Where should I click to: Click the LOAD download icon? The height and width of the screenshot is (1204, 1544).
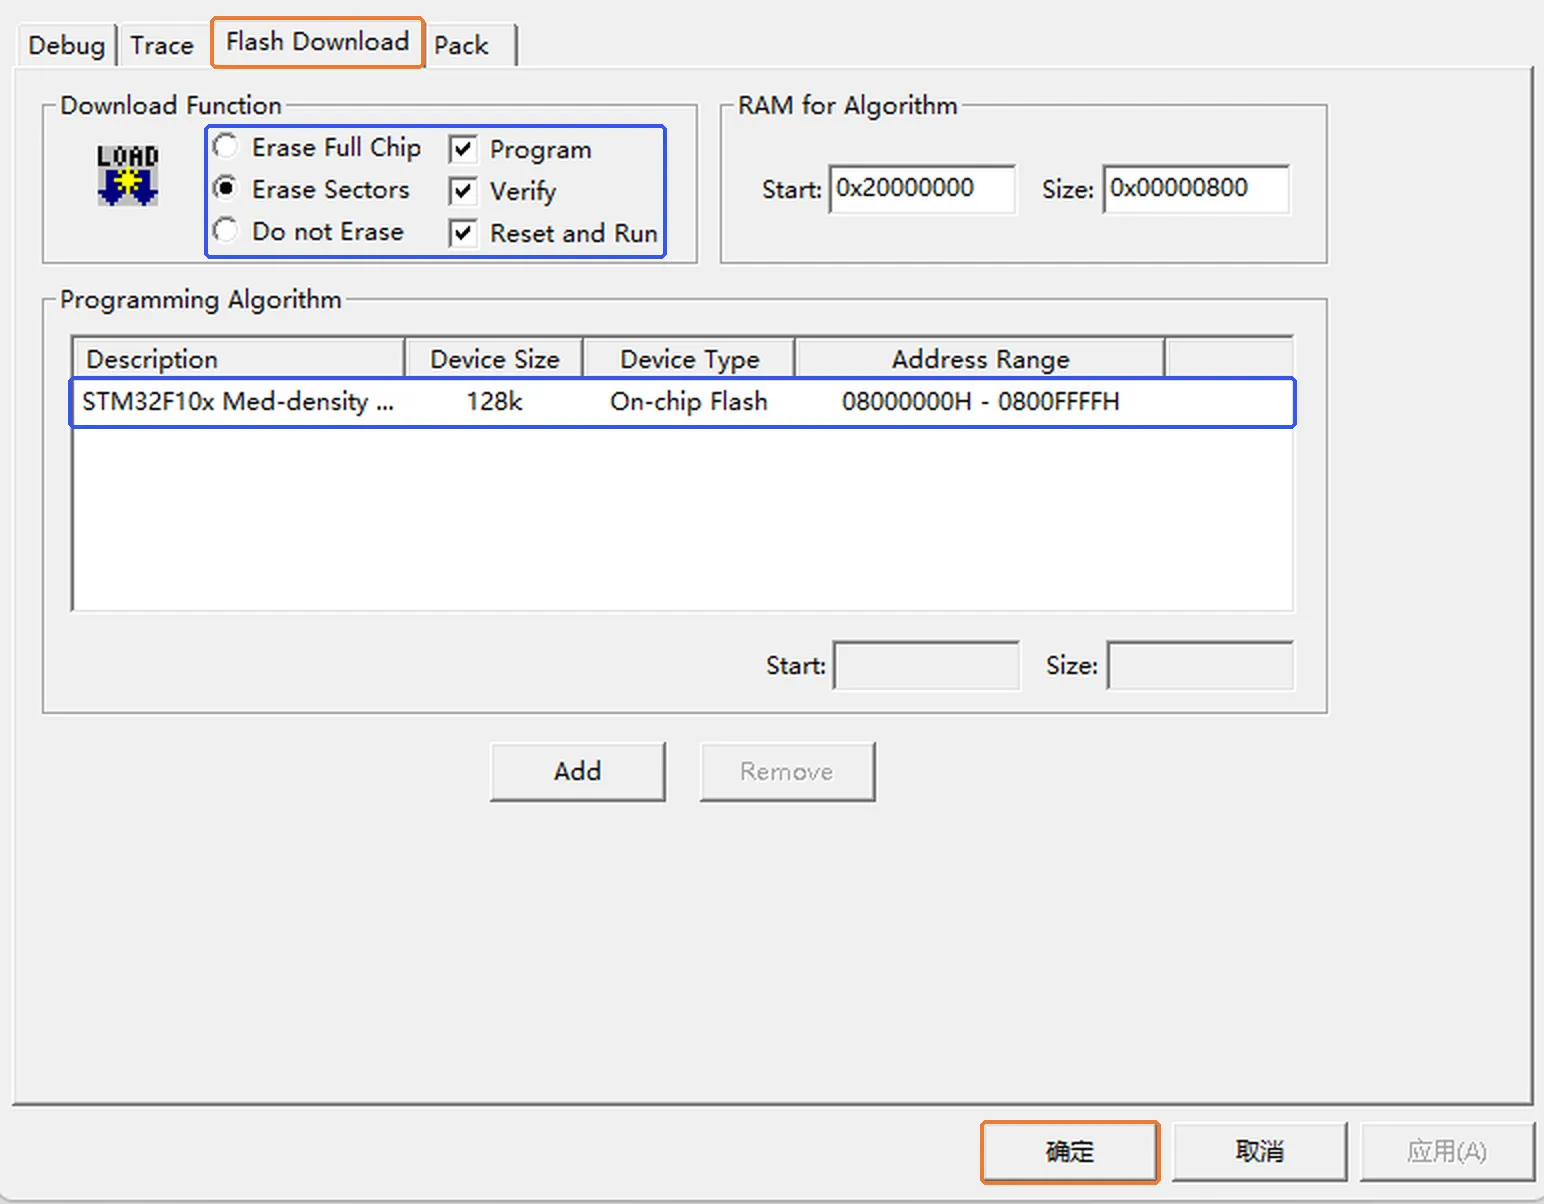pos(128,175)
